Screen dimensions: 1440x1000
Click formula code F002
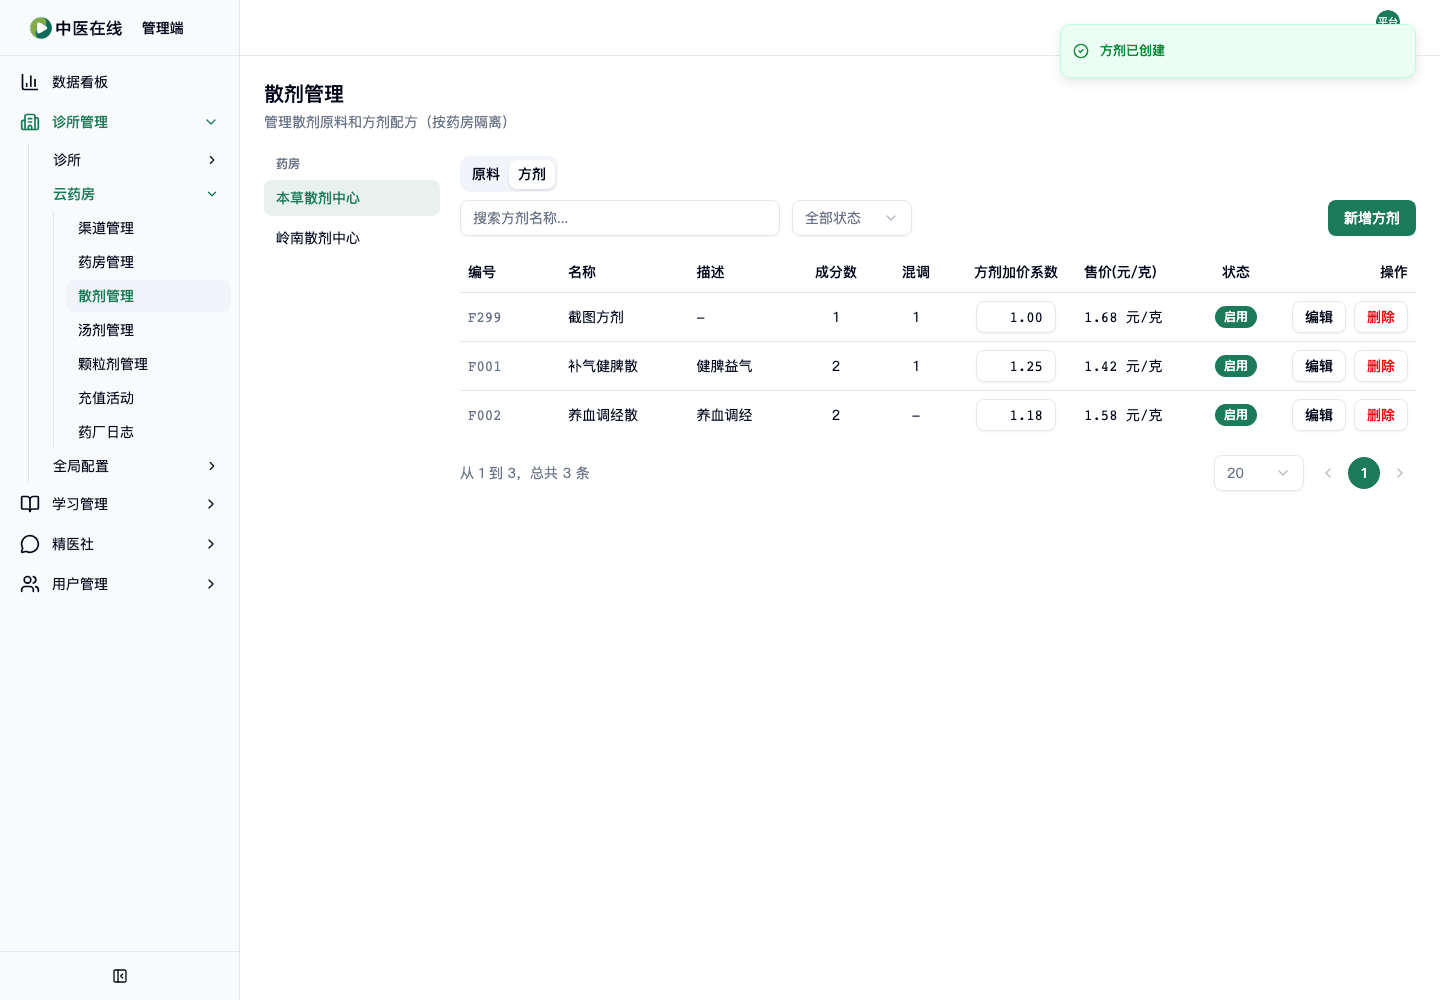tap(485, 415)
